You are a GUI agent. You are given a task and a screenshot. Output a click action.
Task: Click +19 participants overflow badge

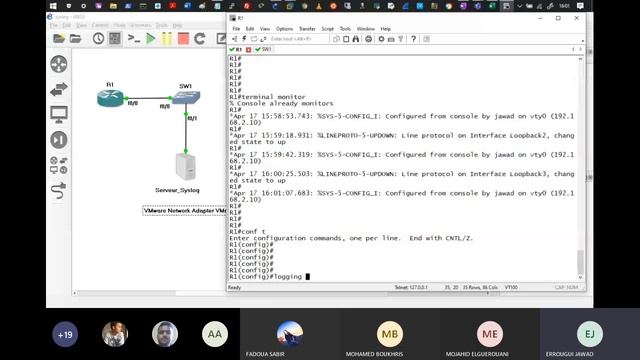pos(65,335)
